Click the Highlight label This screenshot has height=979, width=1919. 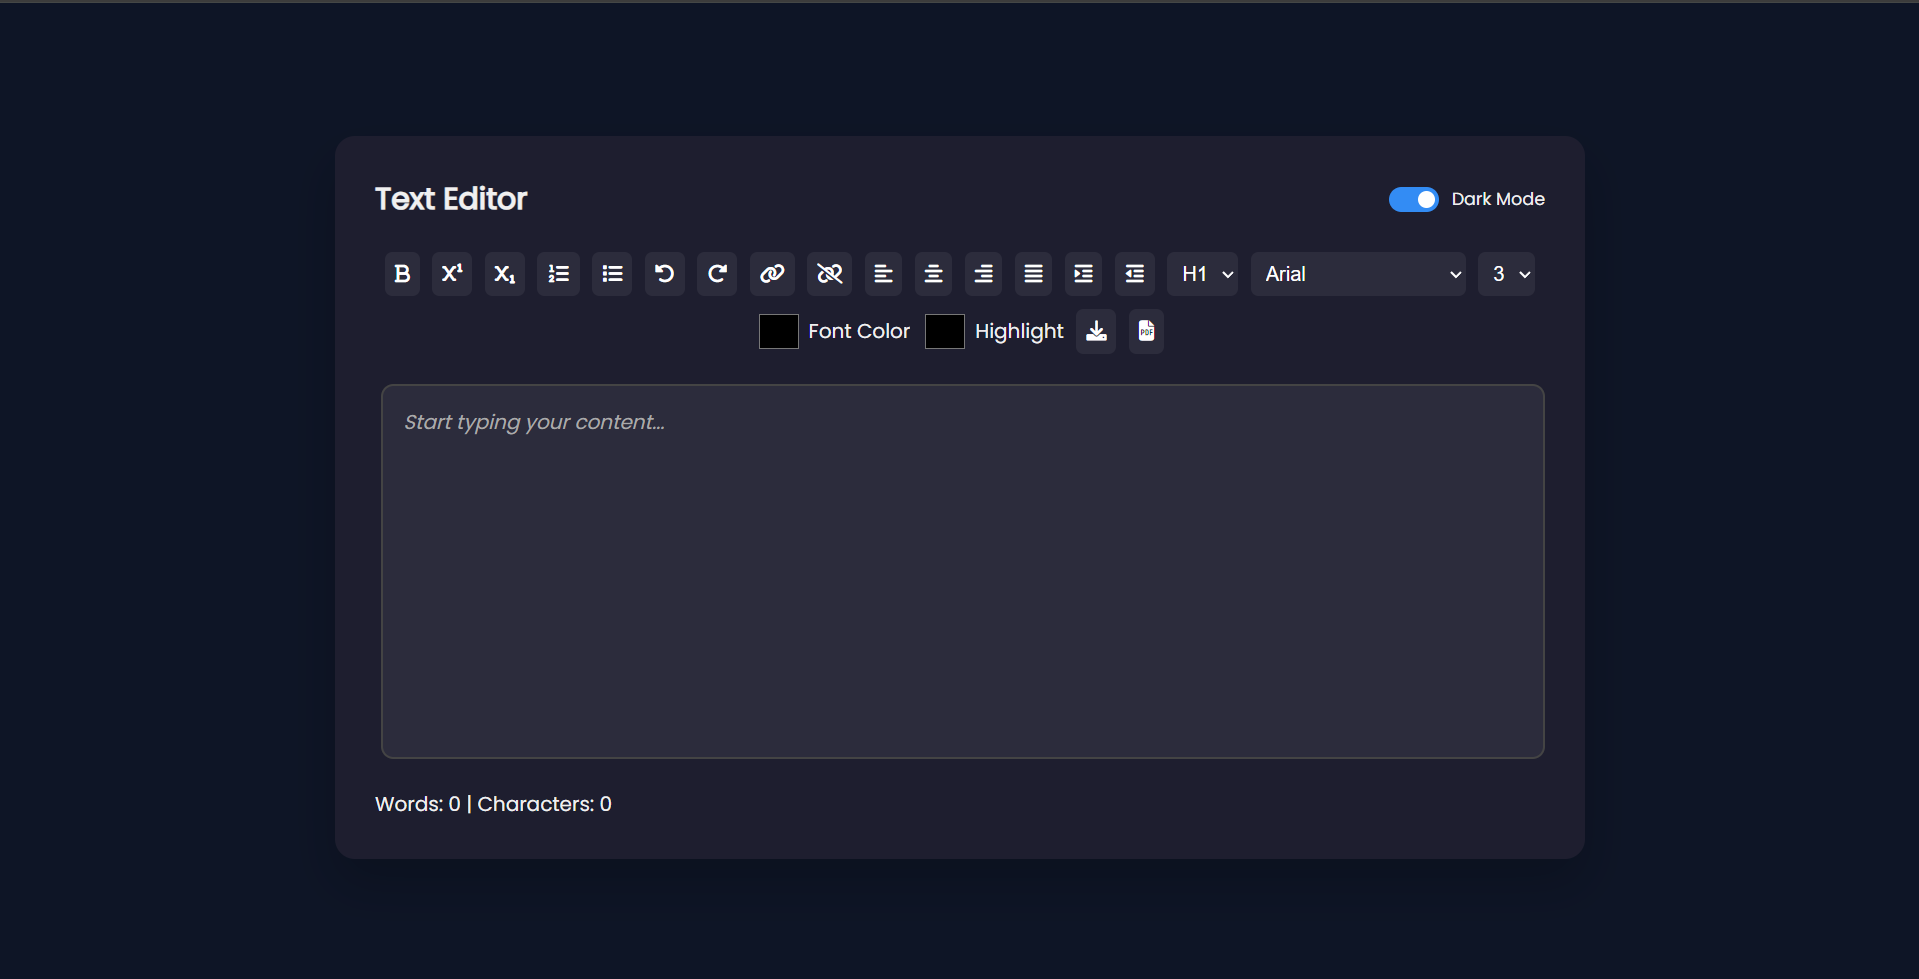(1019, 332)
